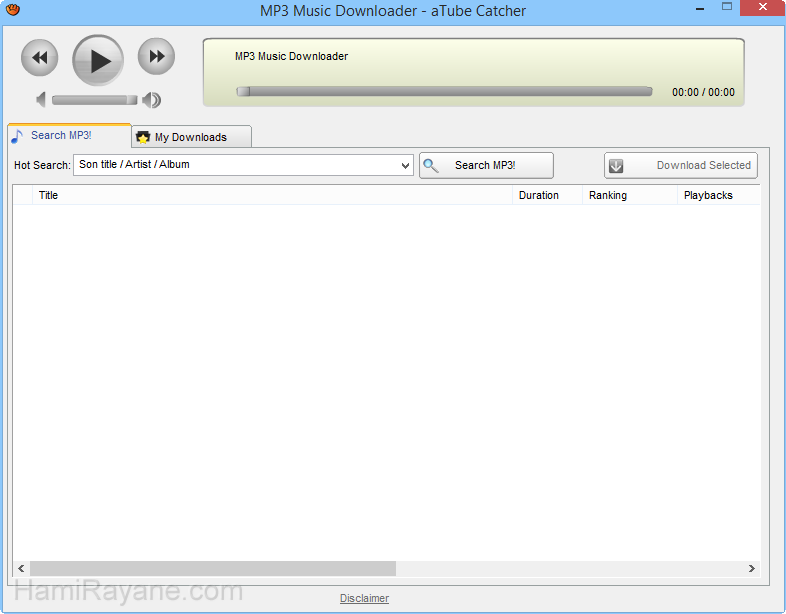Start playback with the Play button
Viewport: 786px width, 614px height.
coord(98,60)
